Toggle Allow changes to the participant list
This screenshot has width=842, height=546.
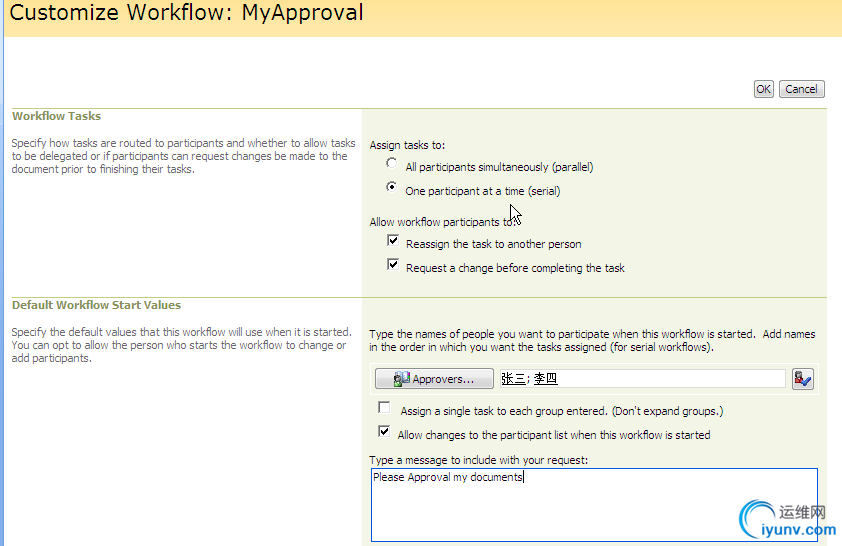coord(384,431)
